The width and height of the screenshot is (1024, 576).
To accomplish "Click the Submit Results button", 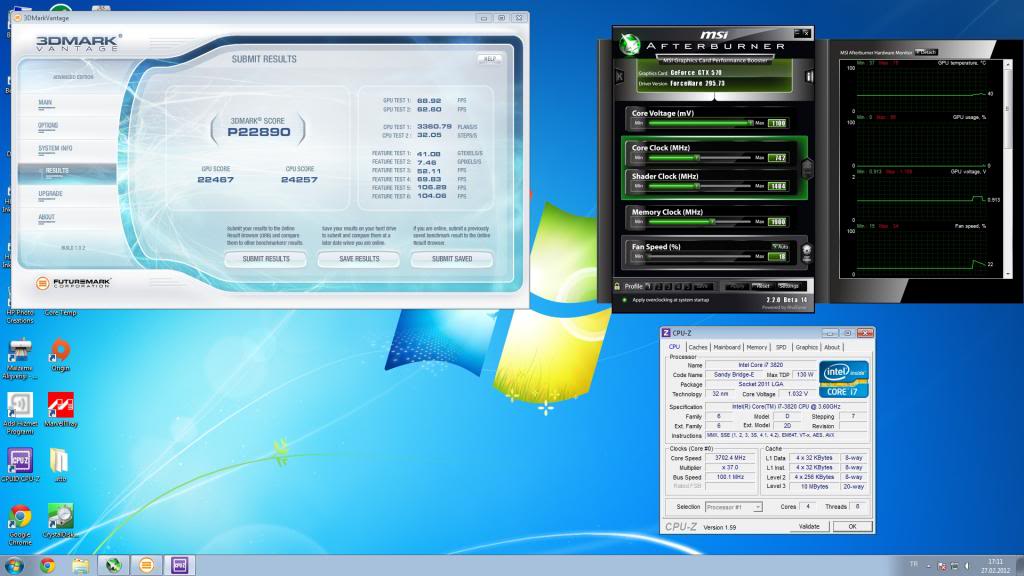I will coord(266,259).
